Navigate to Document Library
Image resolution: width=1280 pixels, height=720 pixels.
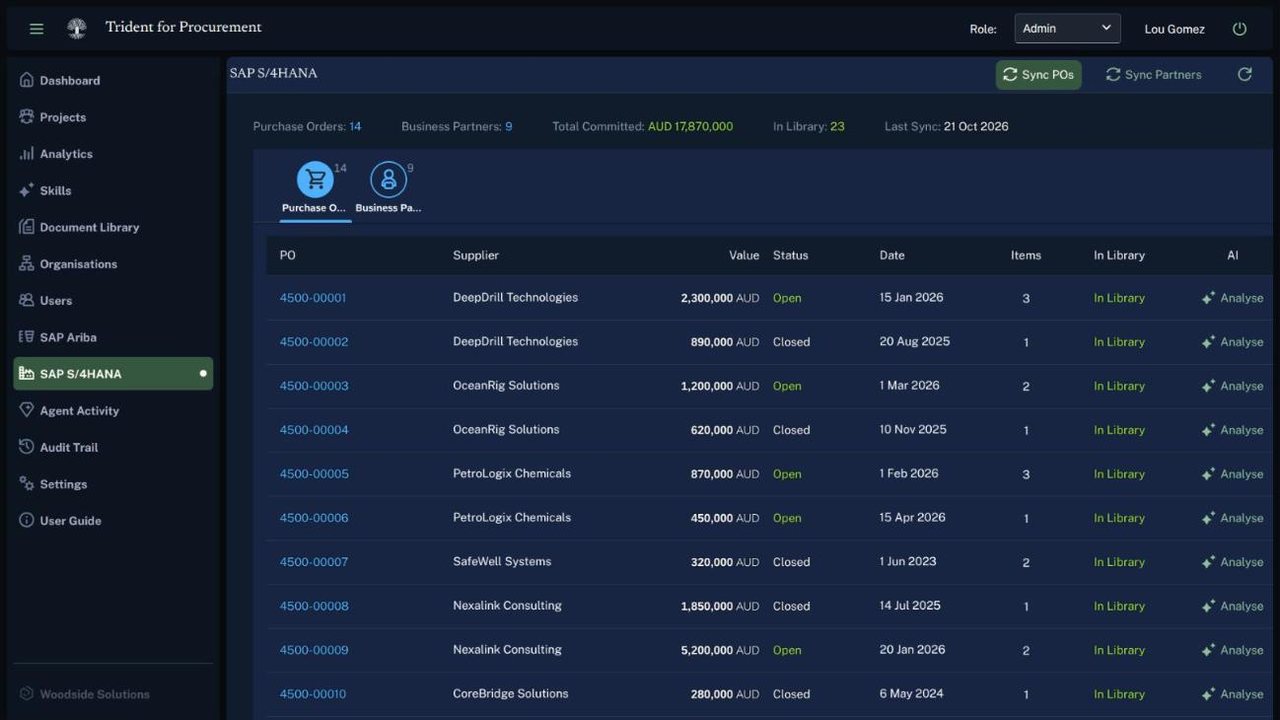click(113, 227)
